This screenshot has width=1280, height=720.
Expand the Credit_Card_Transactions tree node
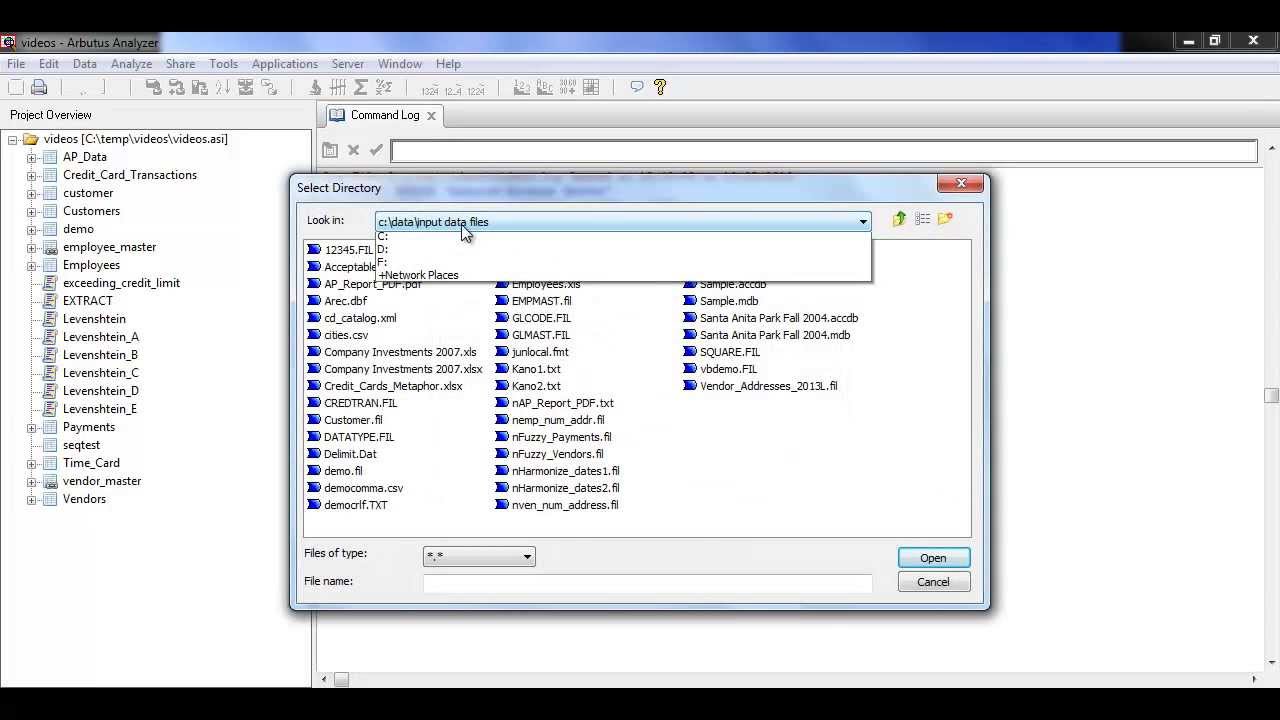pos(31,175)
